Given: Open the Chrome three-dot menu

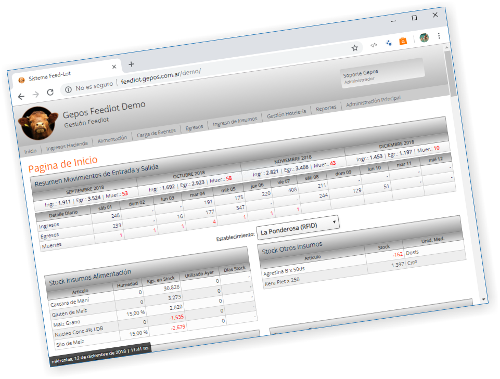Looking at the screenshot, I should coord(439,36).
